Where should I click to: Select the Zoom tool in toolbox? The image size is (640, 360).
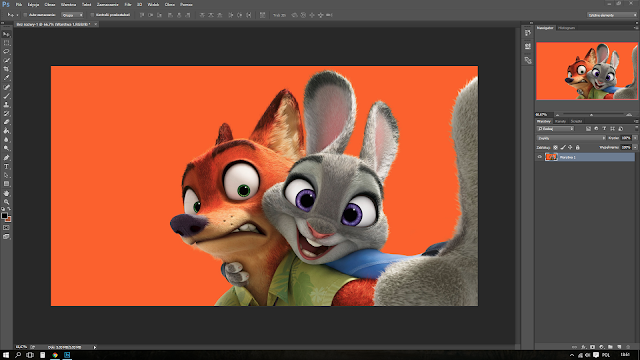(6, 202)
